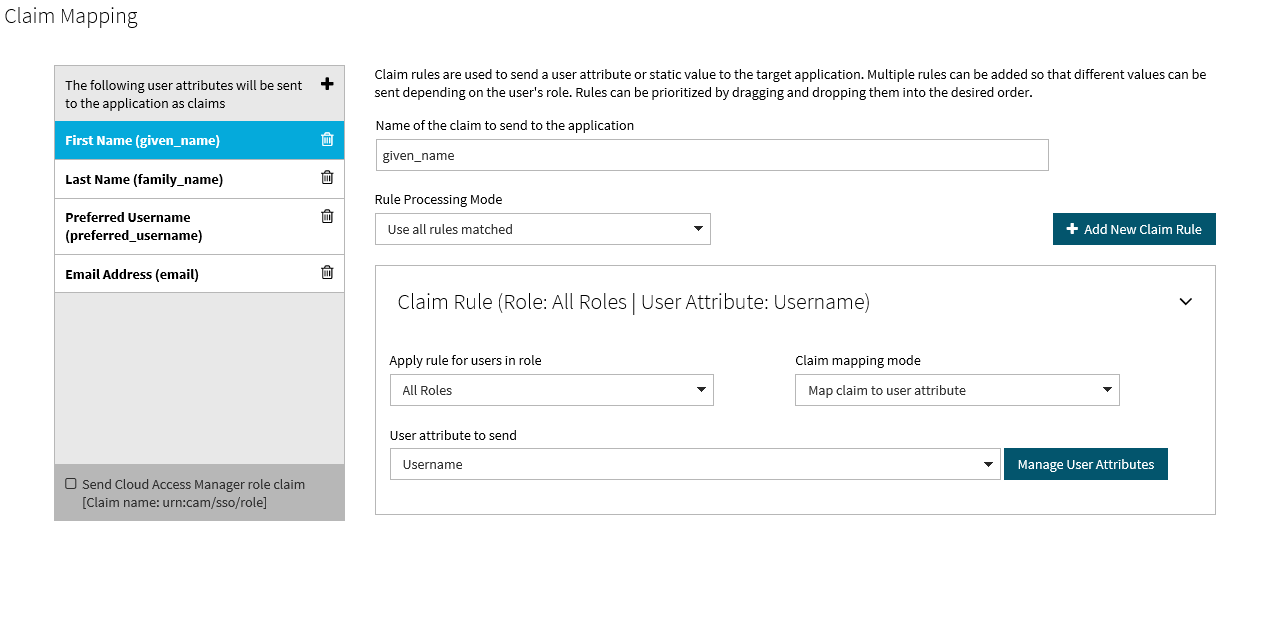Click the plus icon to add claim
The height and width of the screenshot is (624, 1278).
[x=327, y=84]
